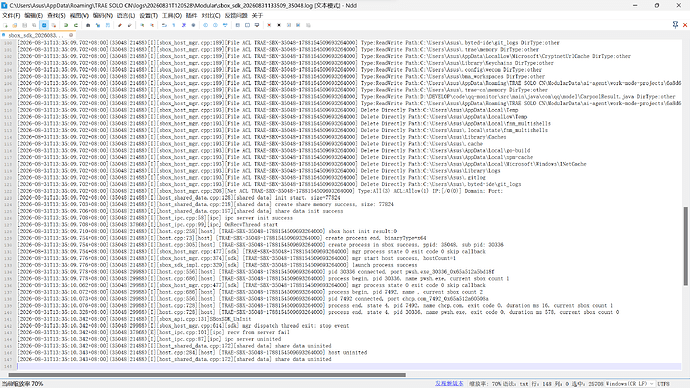The image size is (690, 388).
Task: Click the vertical scrollbar thumb
Action: click(685, 245)
